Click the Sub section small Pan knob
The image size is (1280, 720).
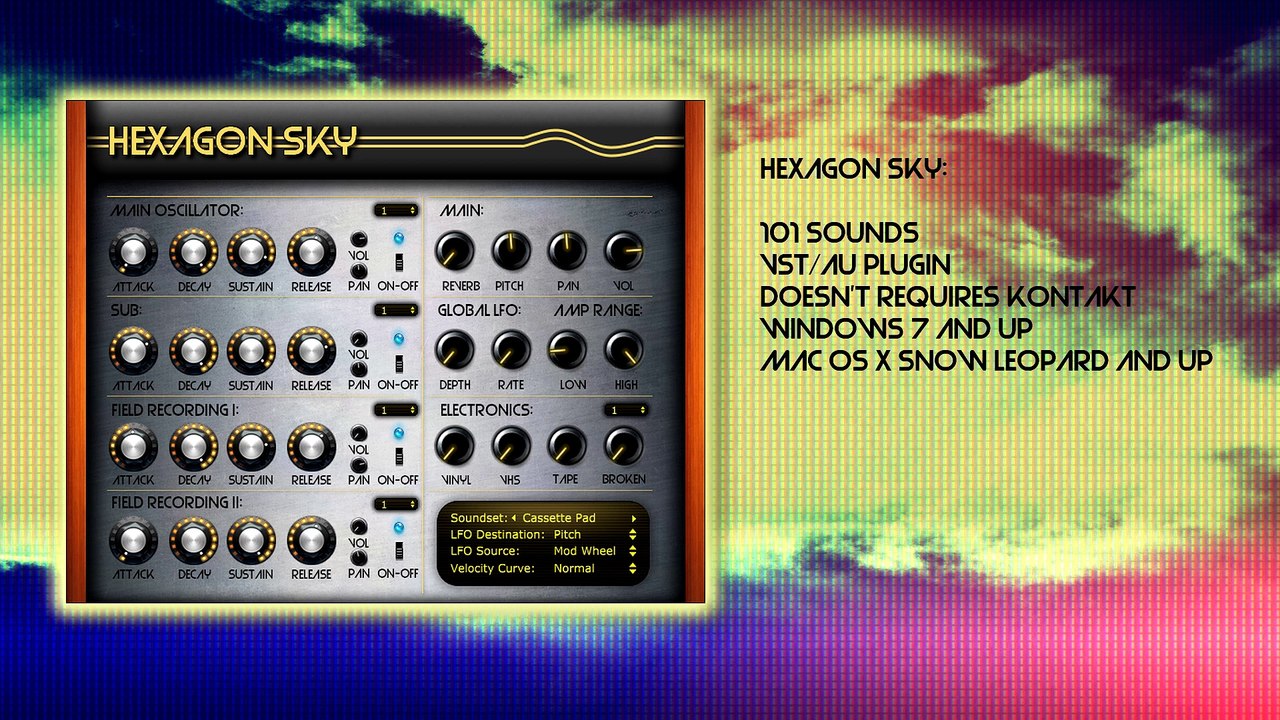[x=359, y=369]
